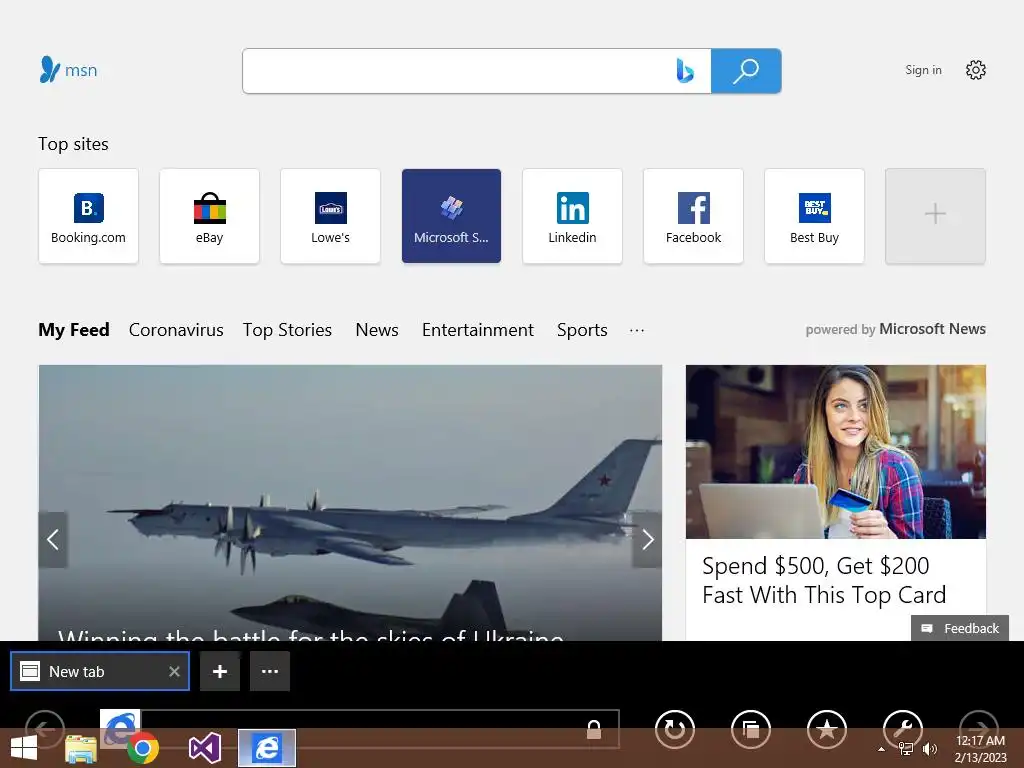
Task: Open File Explorer from taskbar
Action: click(x=81, y=748)
